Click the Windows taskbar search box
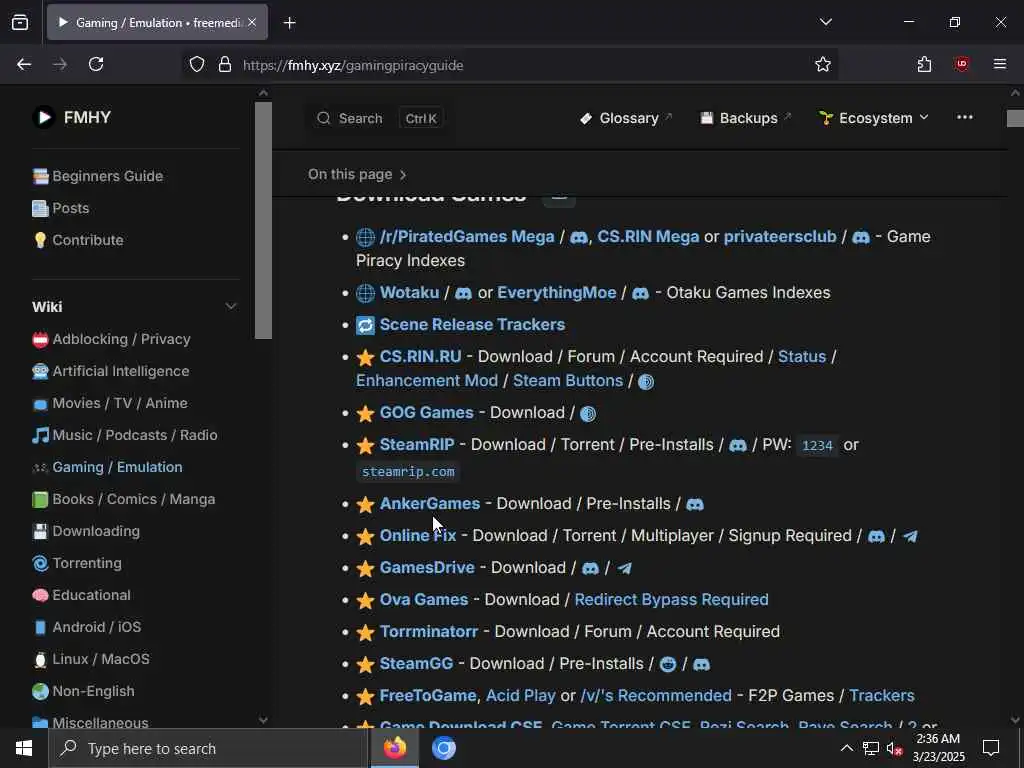Image resolution: width=1024 pixels, height=768 pixels. pyautogui.click(x=208, y=748)
